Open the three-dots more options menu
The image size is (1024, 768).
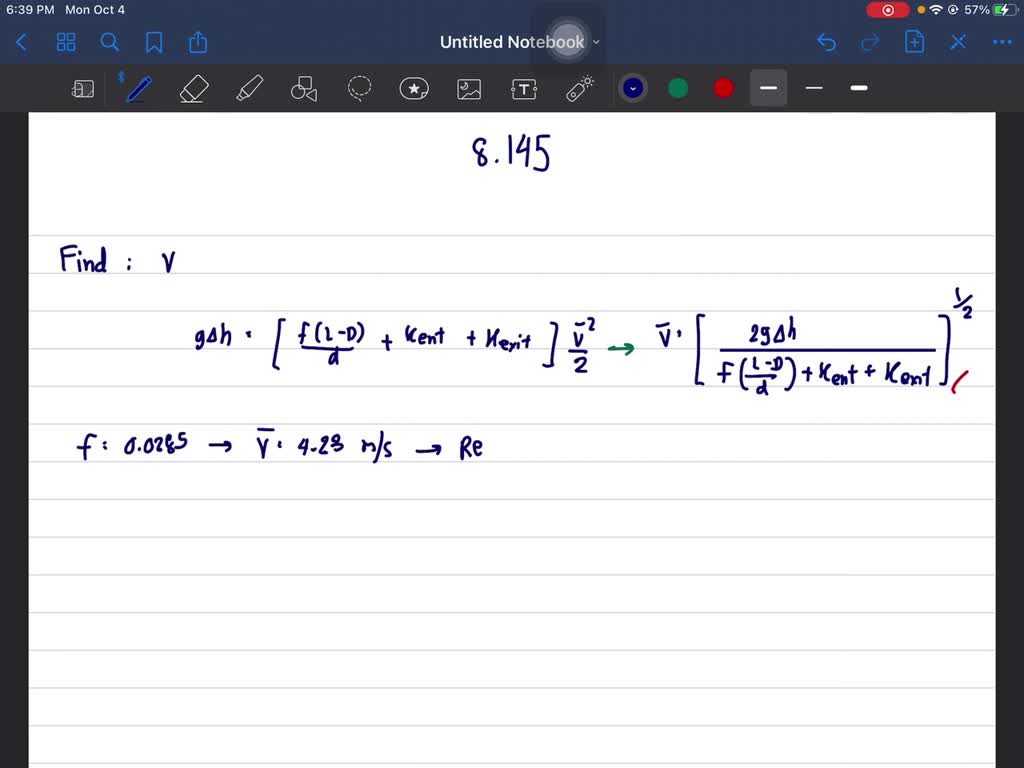coord(1001,42)
